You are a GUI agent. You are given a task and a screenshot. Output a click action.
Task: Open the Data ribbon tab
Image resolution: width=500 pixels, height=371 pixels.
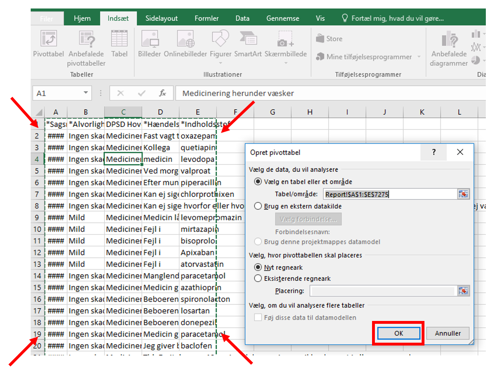[242, 18]
